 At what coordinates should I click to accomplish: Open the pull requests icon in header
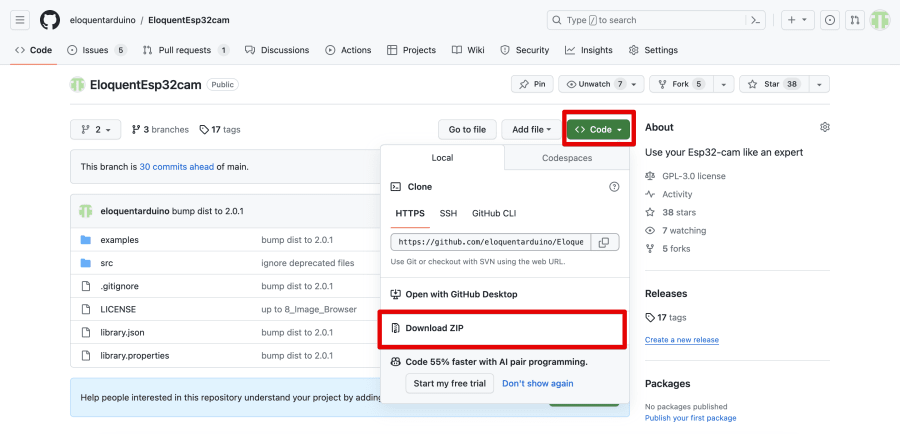click(x=855, y=20)
